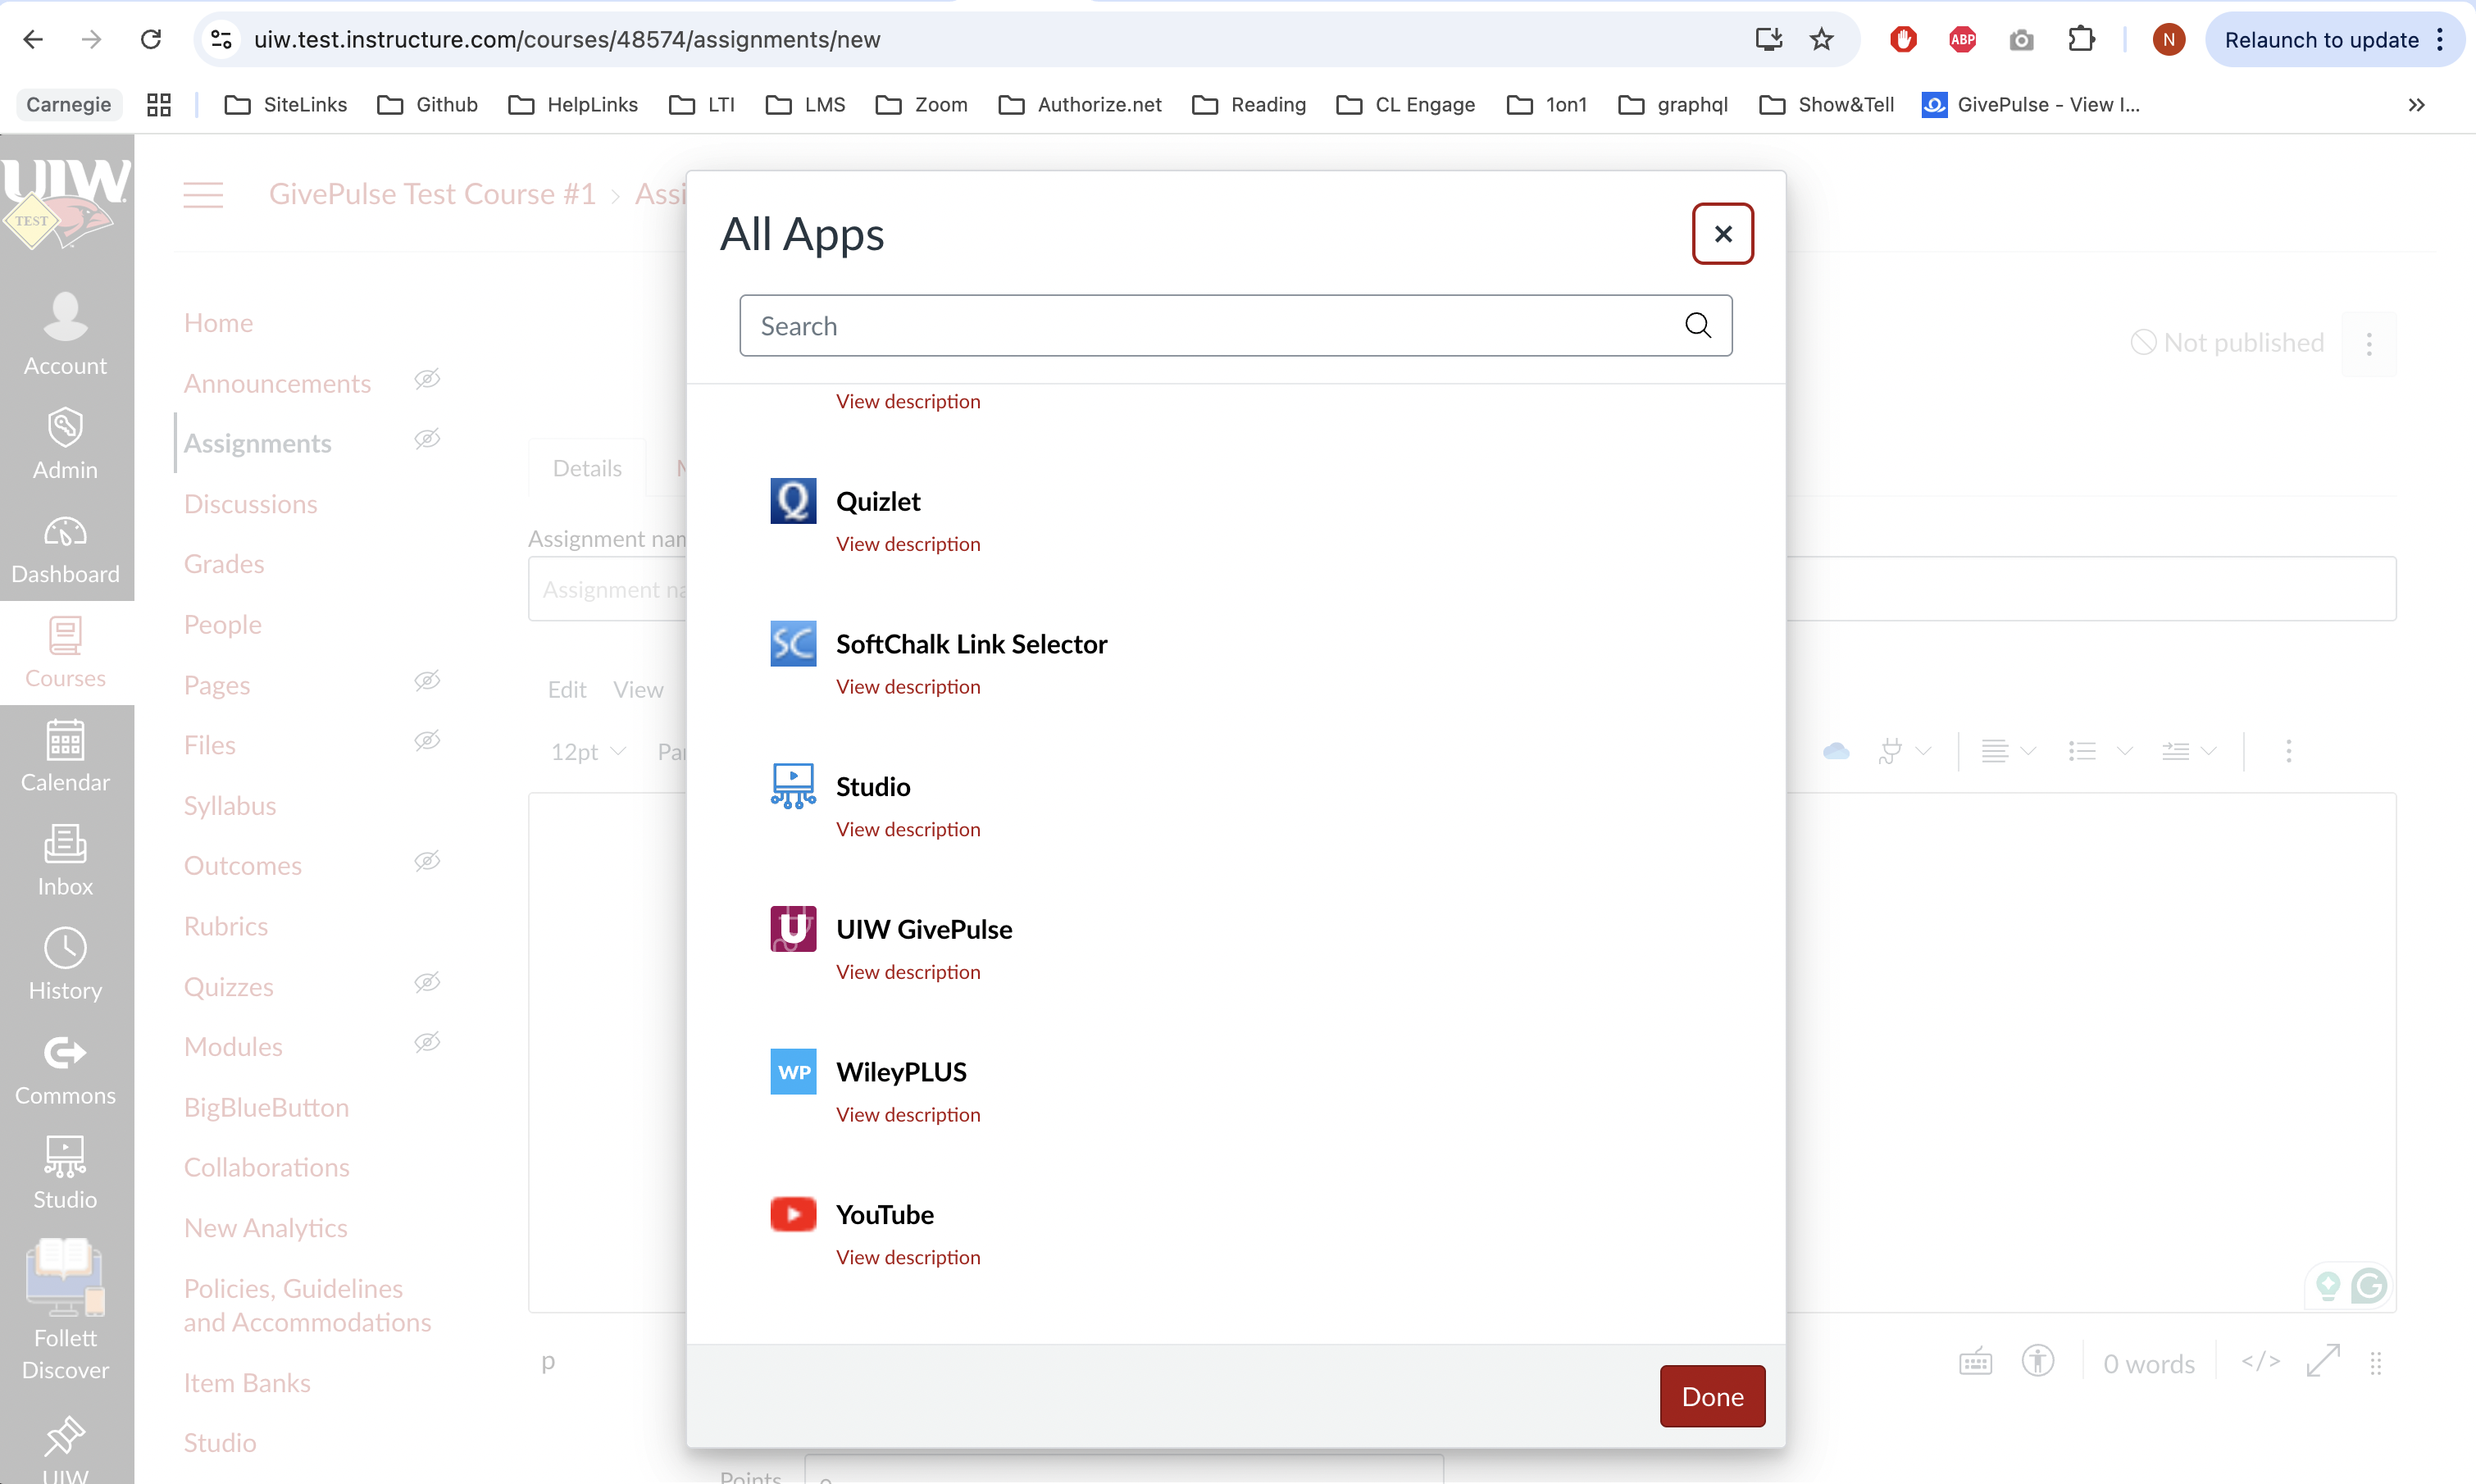The image size is (2476, 1484).
Task: Select the Quizlet app icon
Action: (x=793, y=501)
